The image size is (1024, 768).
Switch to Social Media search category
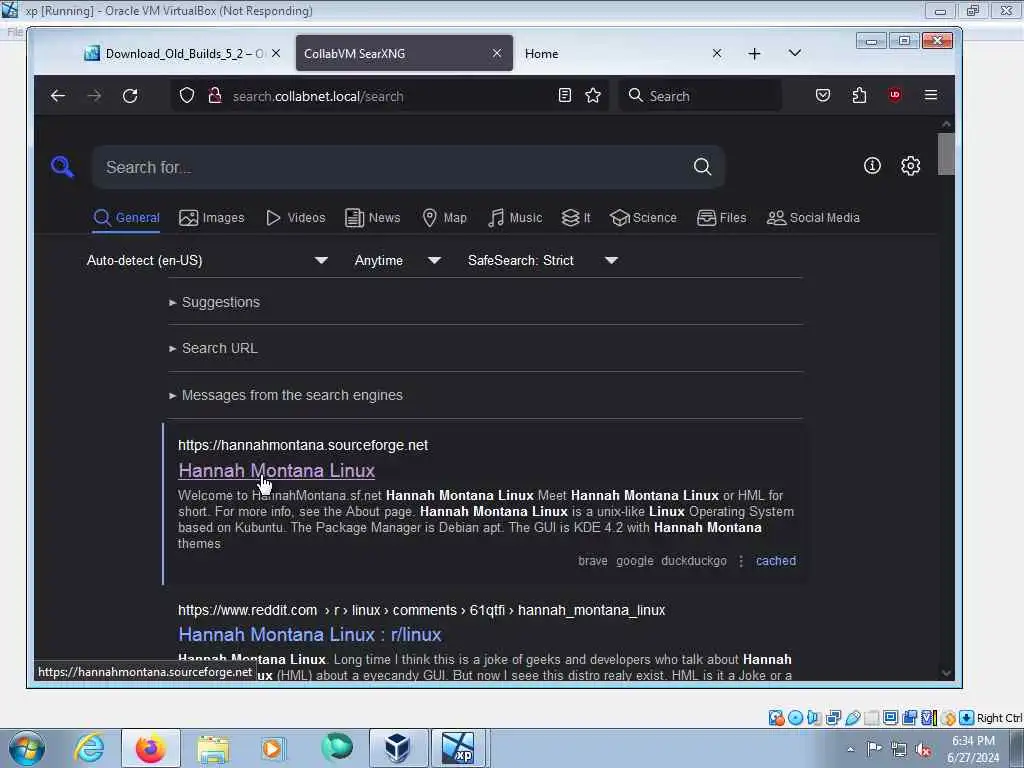click(813, 217)
